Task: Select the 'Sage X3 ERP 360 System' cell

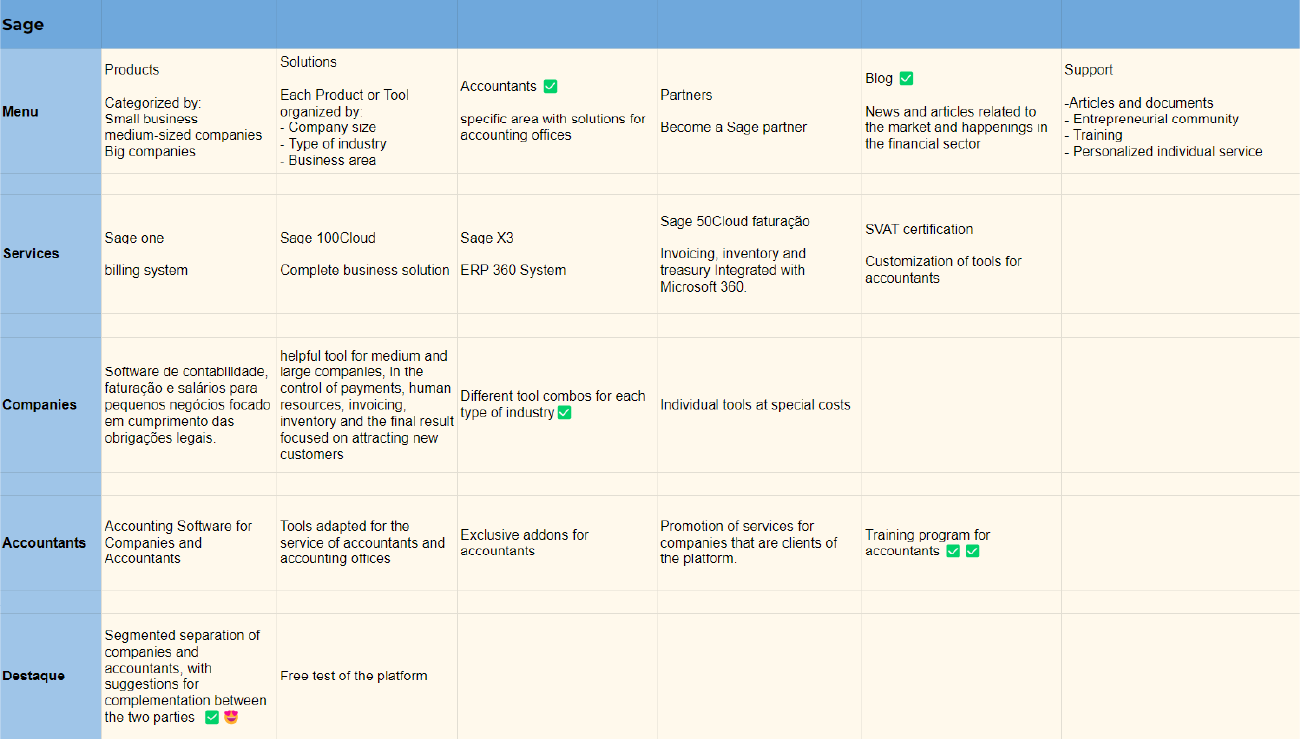Action: [557, 254]
